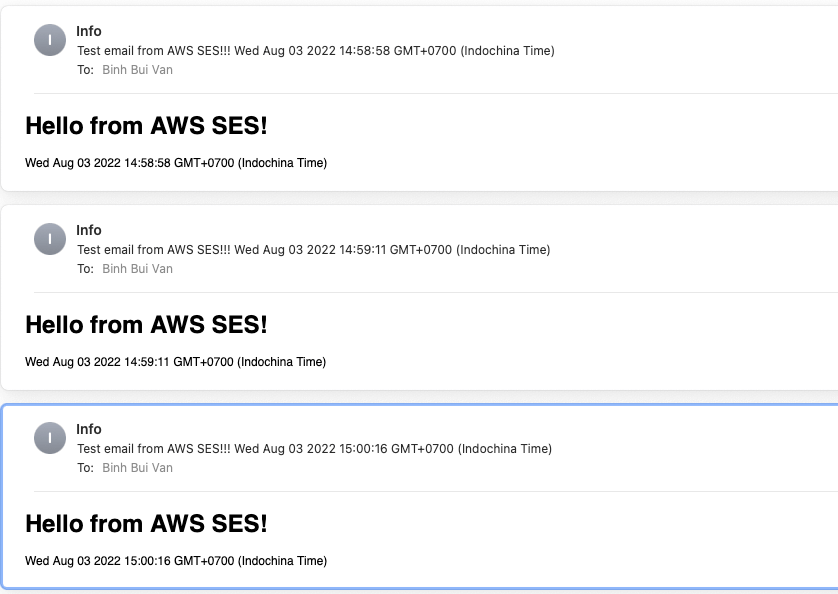The image size is (838, 594).
Task: Click the Hello from AWS SES heading in the 15:00:16 email
Action: tap(146, 523)
